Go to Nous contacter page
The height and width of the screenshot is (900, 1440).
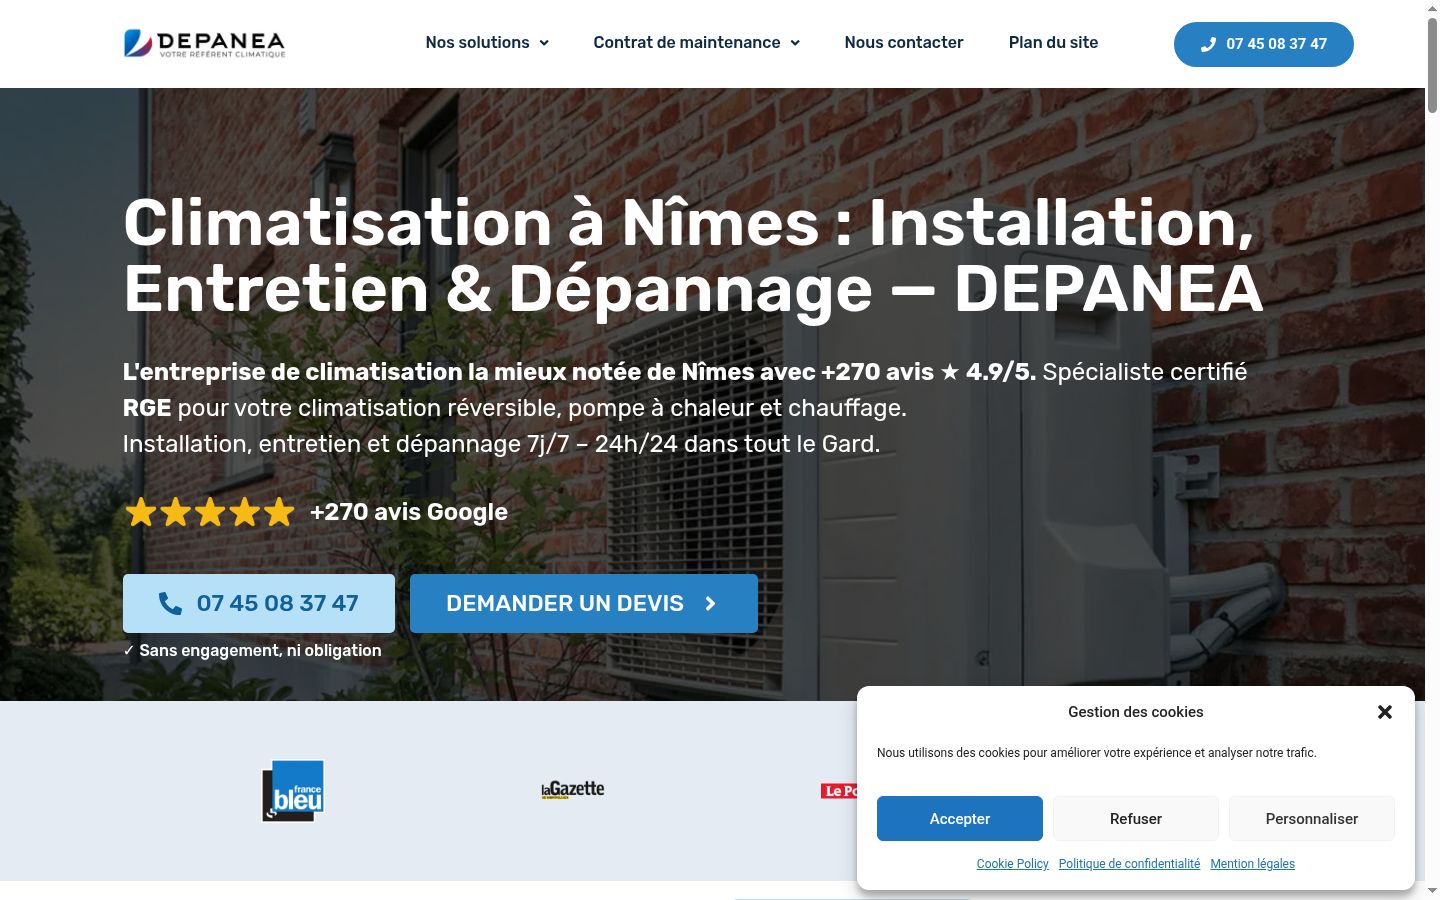coord(904,43)
